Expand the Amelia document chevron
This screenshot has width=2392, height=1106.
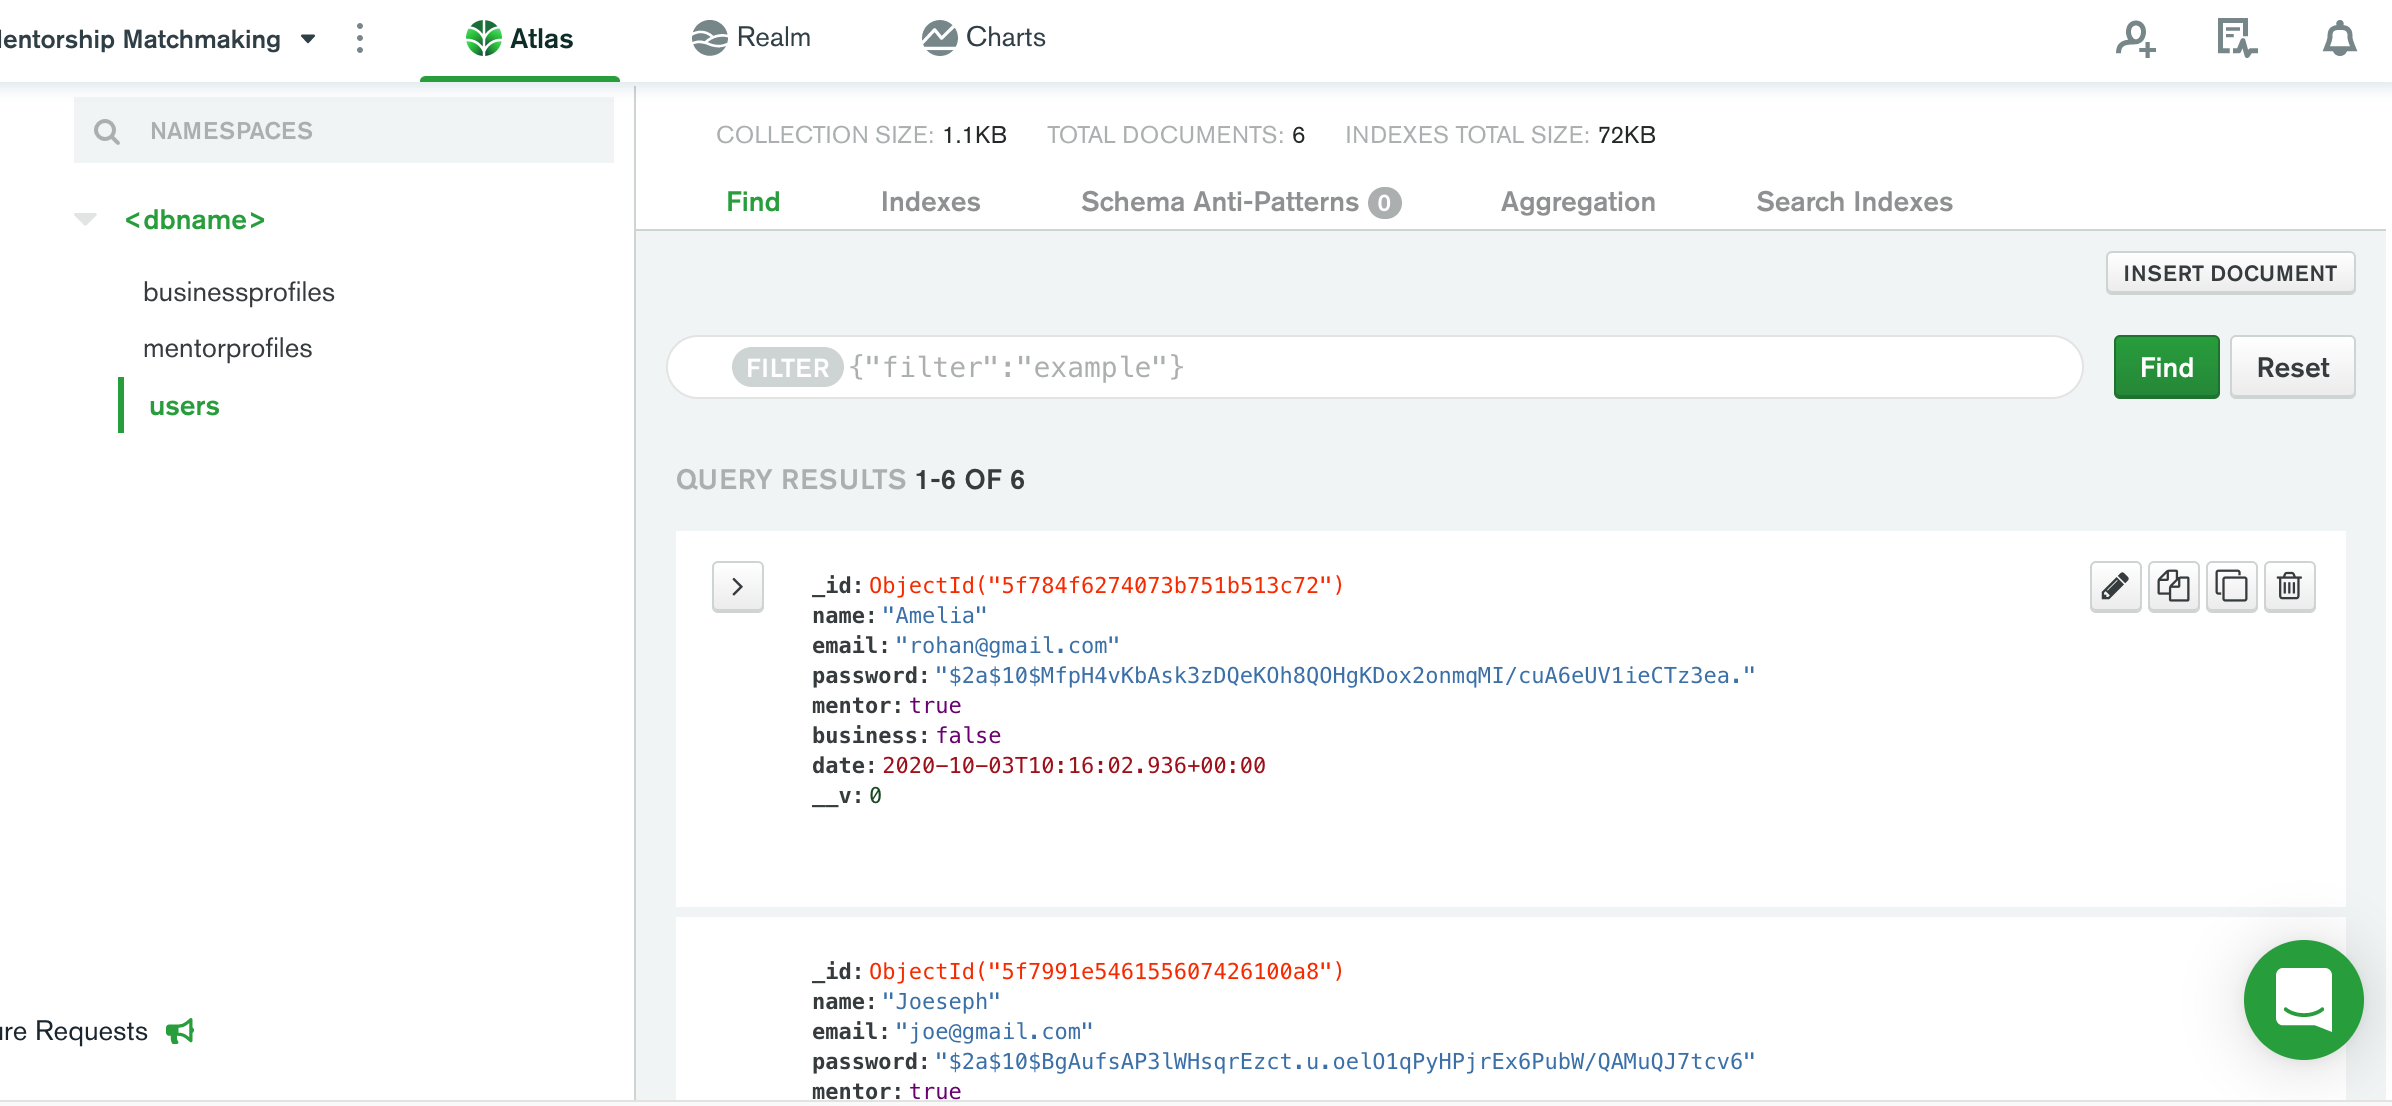(737, 587)
